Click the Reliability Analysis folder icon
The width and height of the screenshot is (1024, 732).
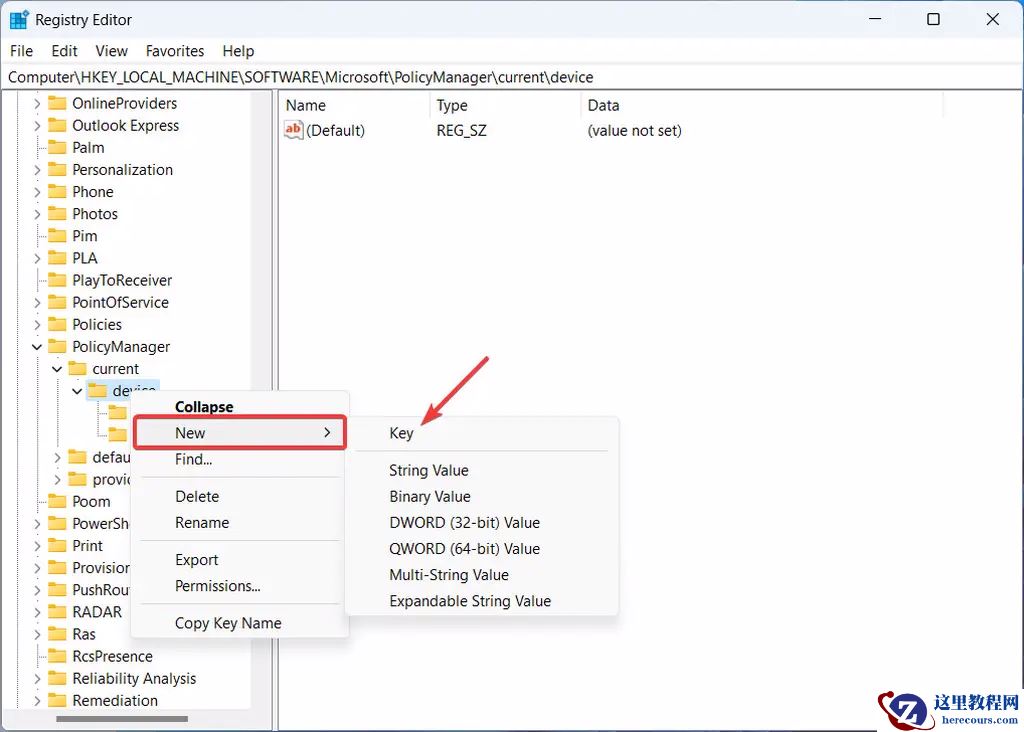[x=57, y=678]
